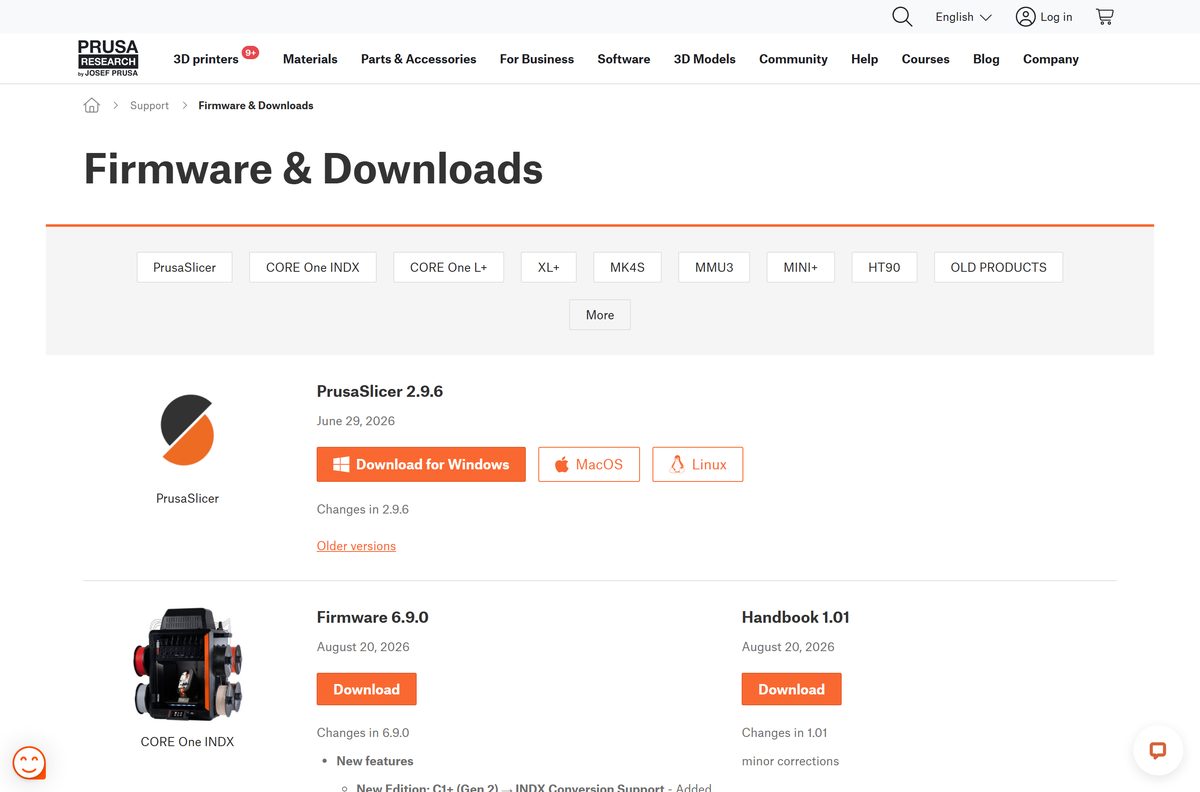Click the MacOS download button

point(589,464)
